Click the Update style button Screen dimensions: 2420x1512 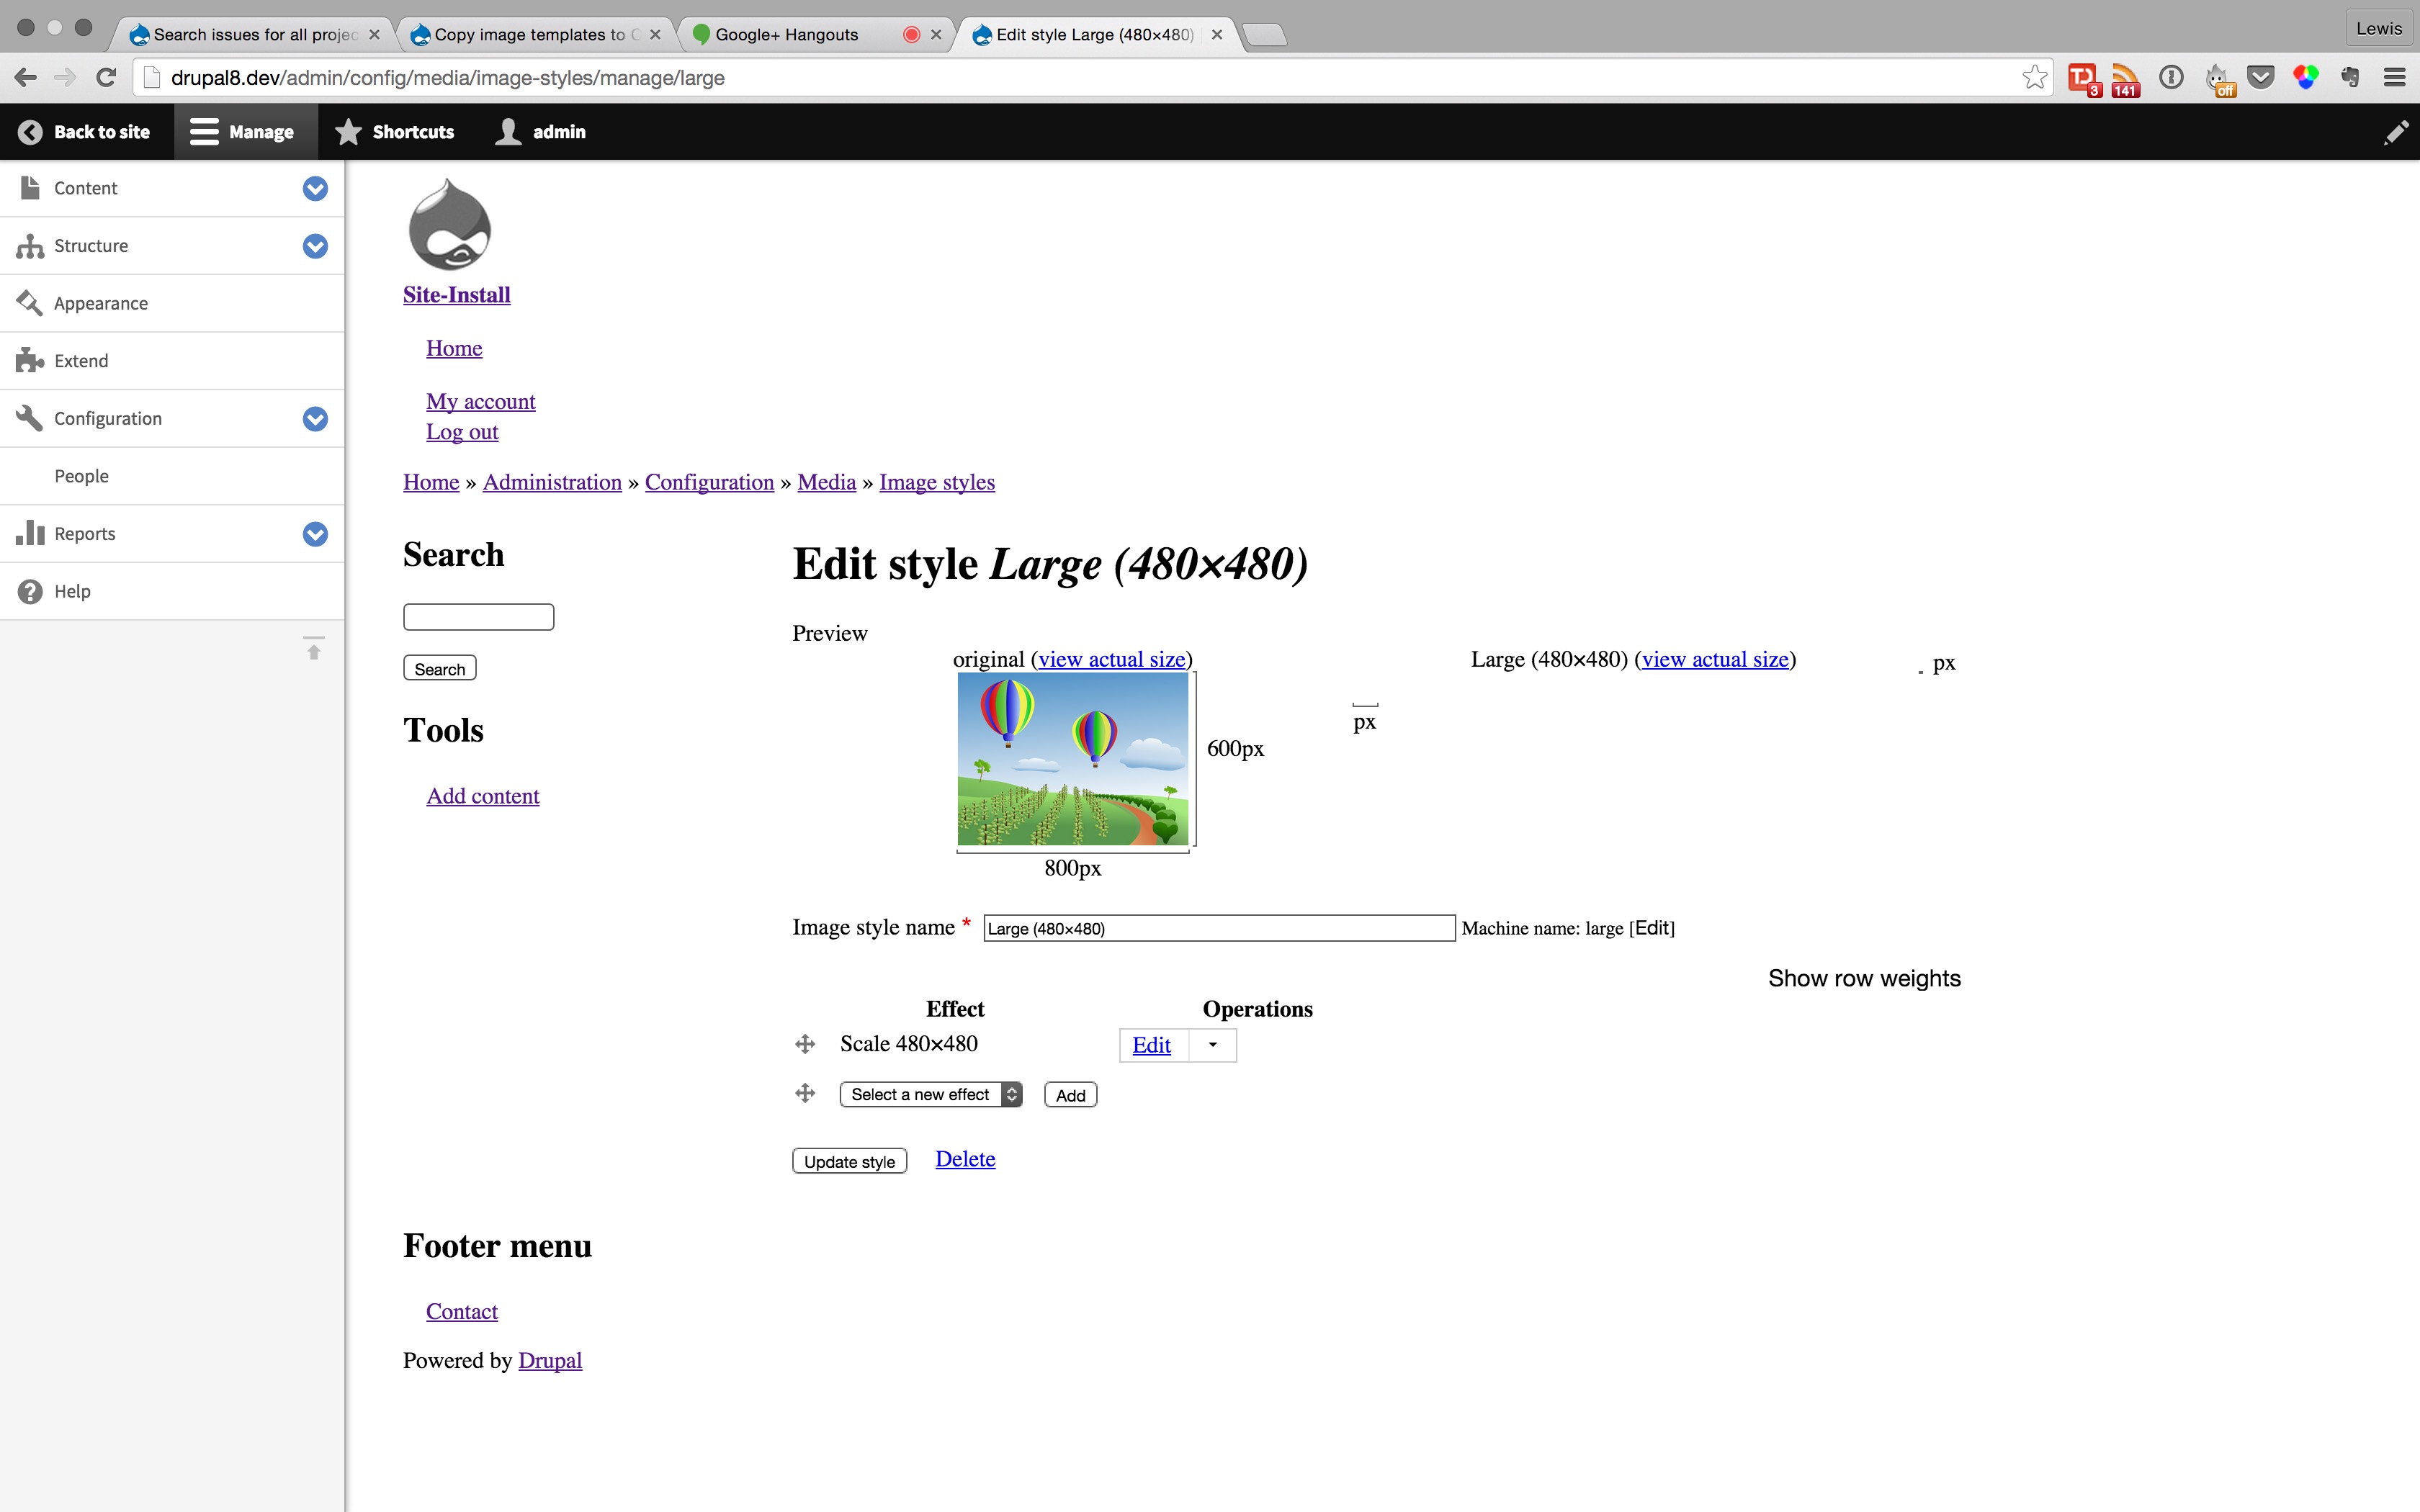[x=849, y=1161]
